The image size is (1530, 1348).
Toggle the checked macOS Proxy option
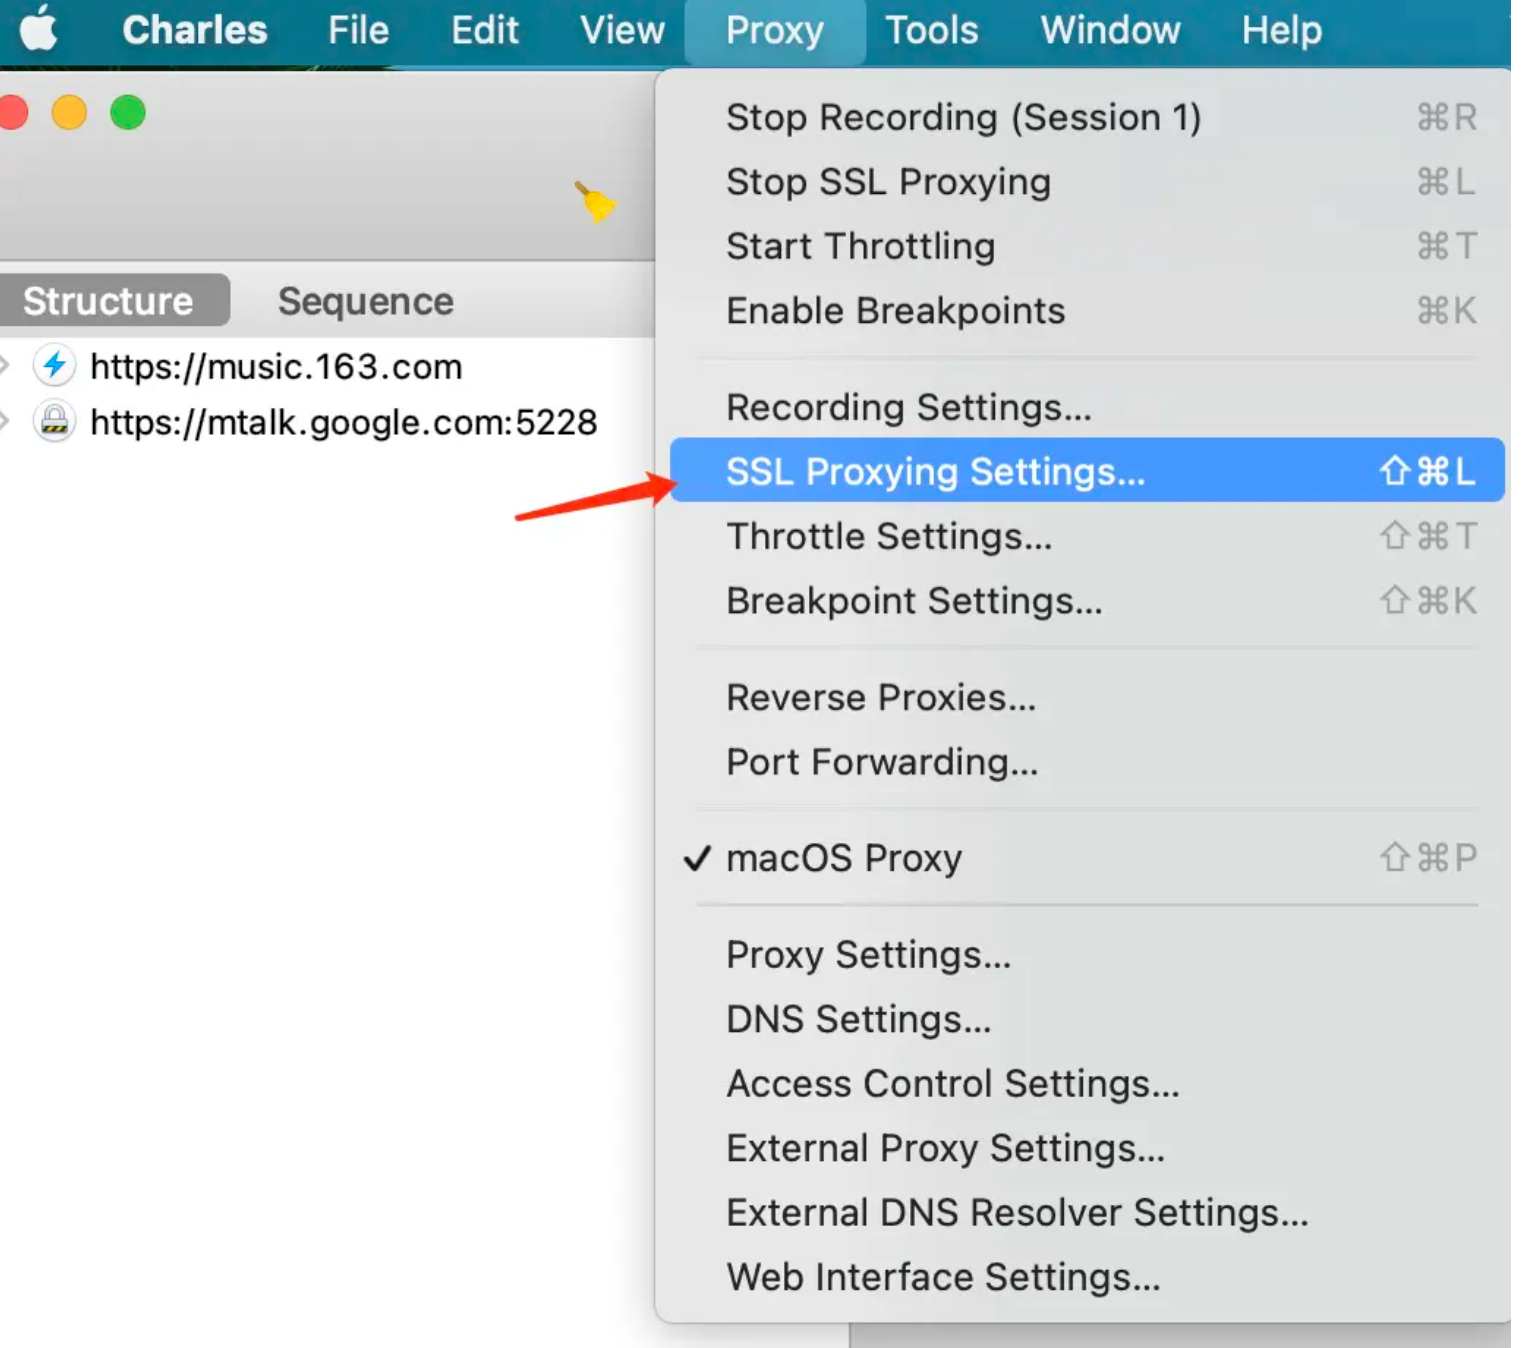(x=1087, y=858)
